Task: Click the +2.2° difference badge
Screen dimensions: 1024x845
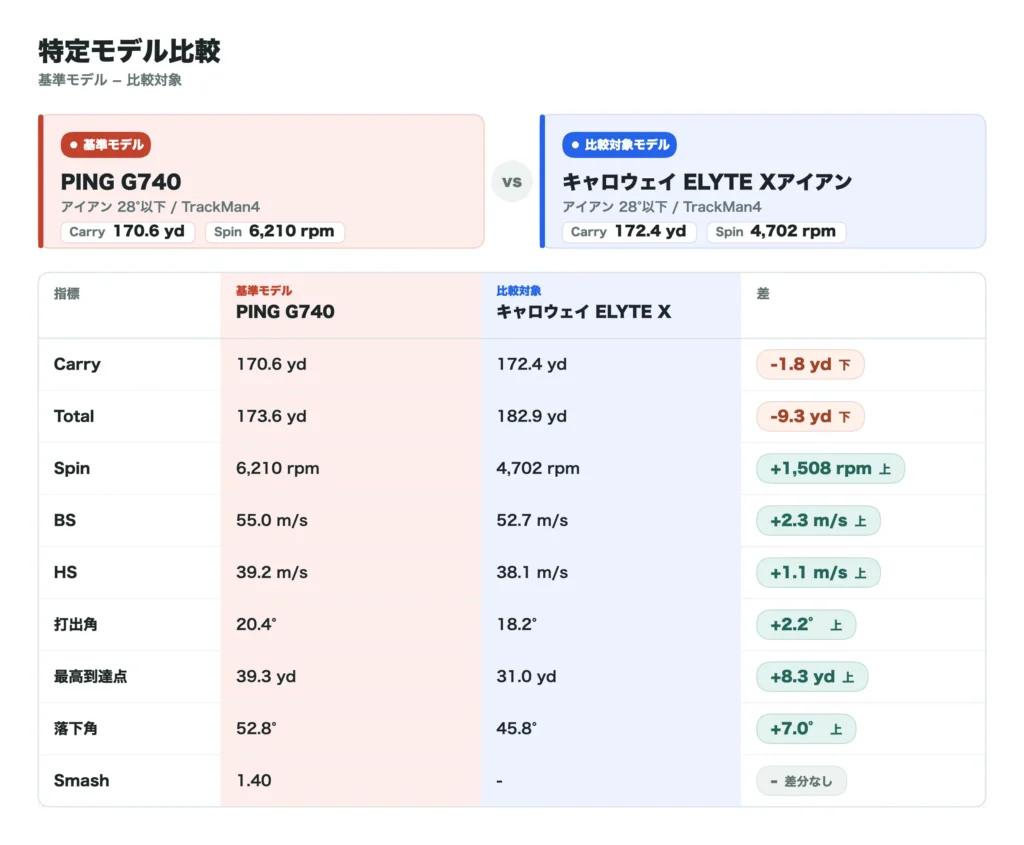Action: pos(806,624)
